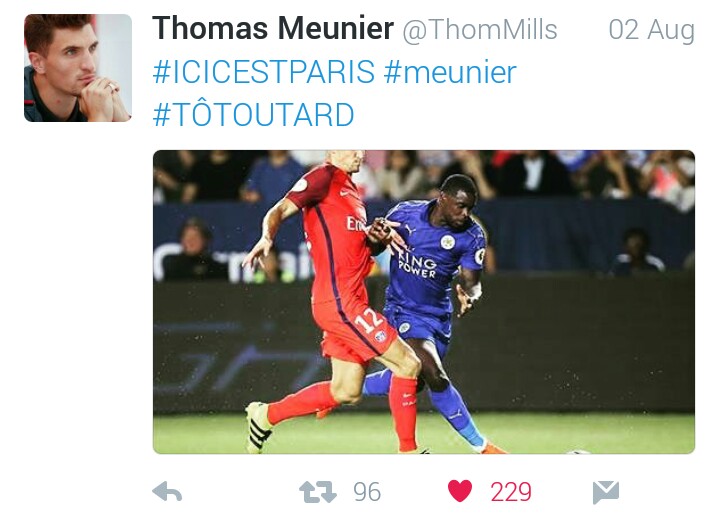Click the number 12 on red shorts

coord(368,319)
